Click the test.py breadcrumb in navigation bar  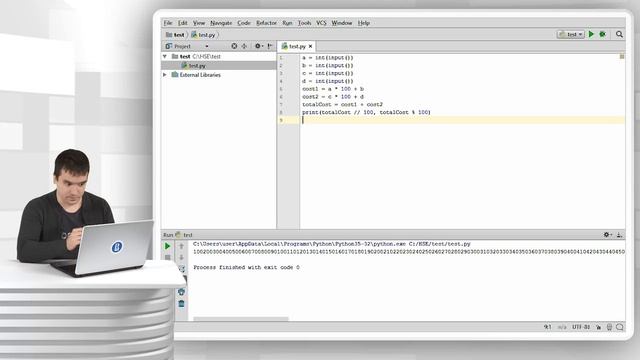[x=203, y=35]
